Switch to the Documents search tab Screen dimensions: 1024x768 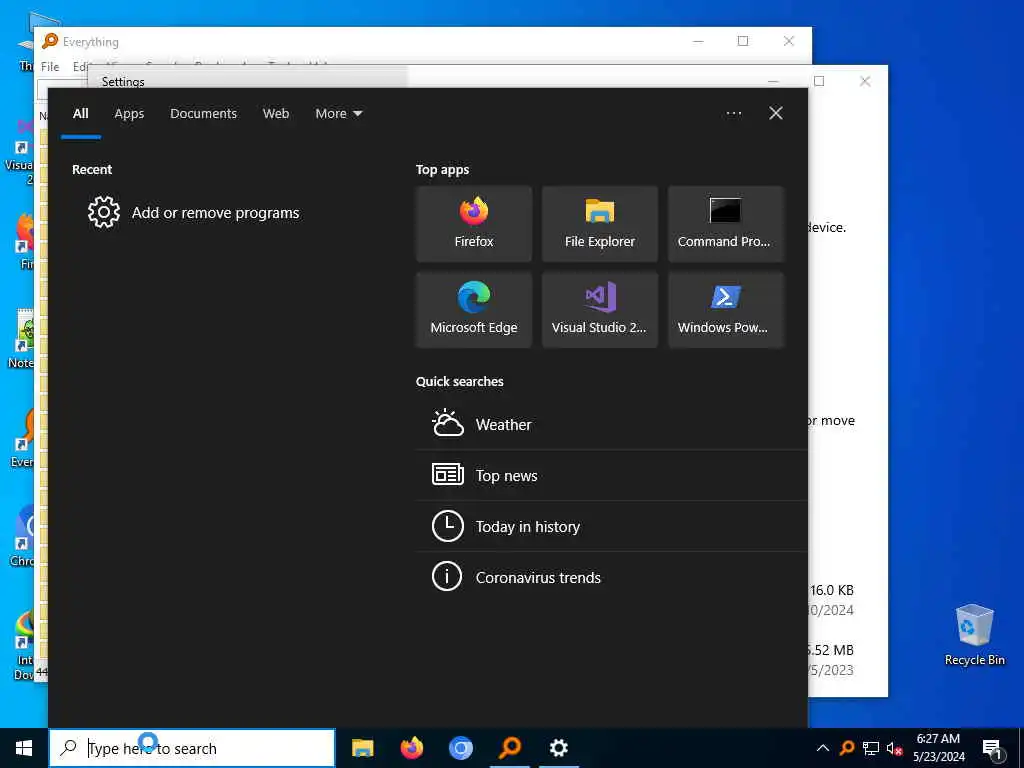click(x=203, y=114)
